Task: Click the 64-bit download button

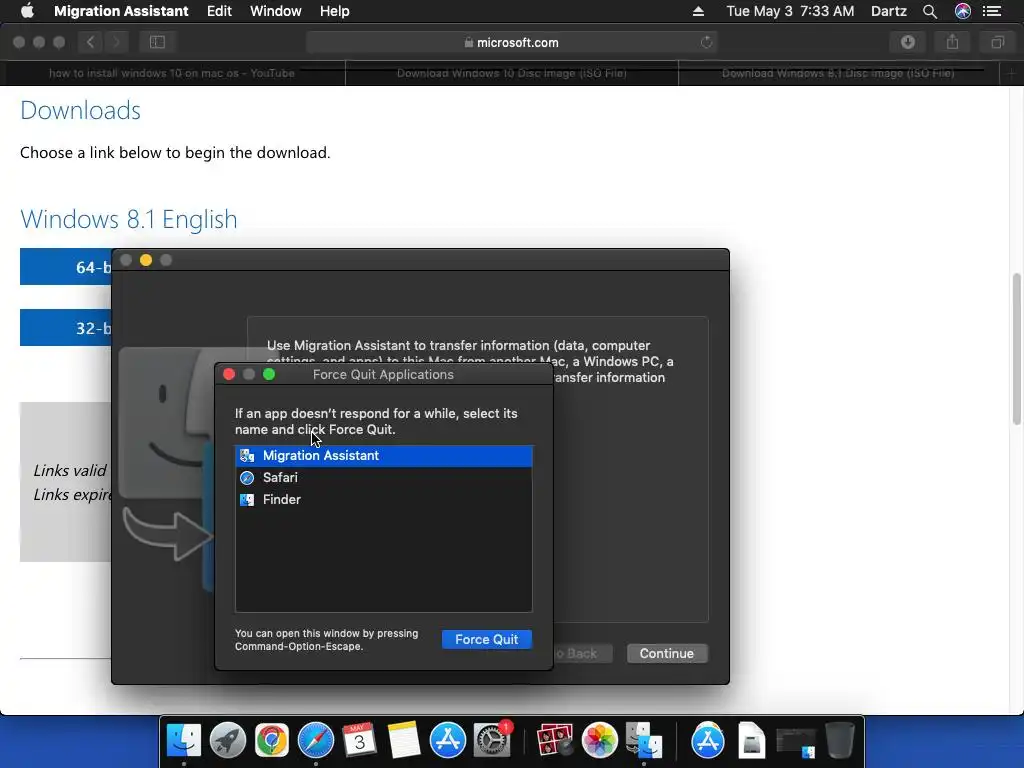Action: (66, 266)
